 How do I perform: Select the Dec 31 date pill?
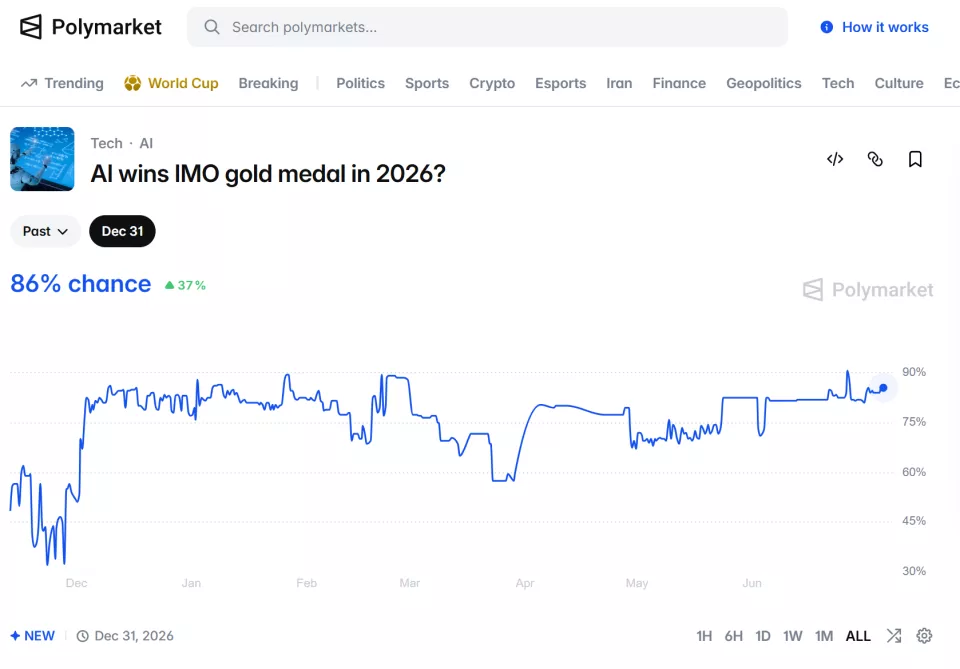click(122, 231)
